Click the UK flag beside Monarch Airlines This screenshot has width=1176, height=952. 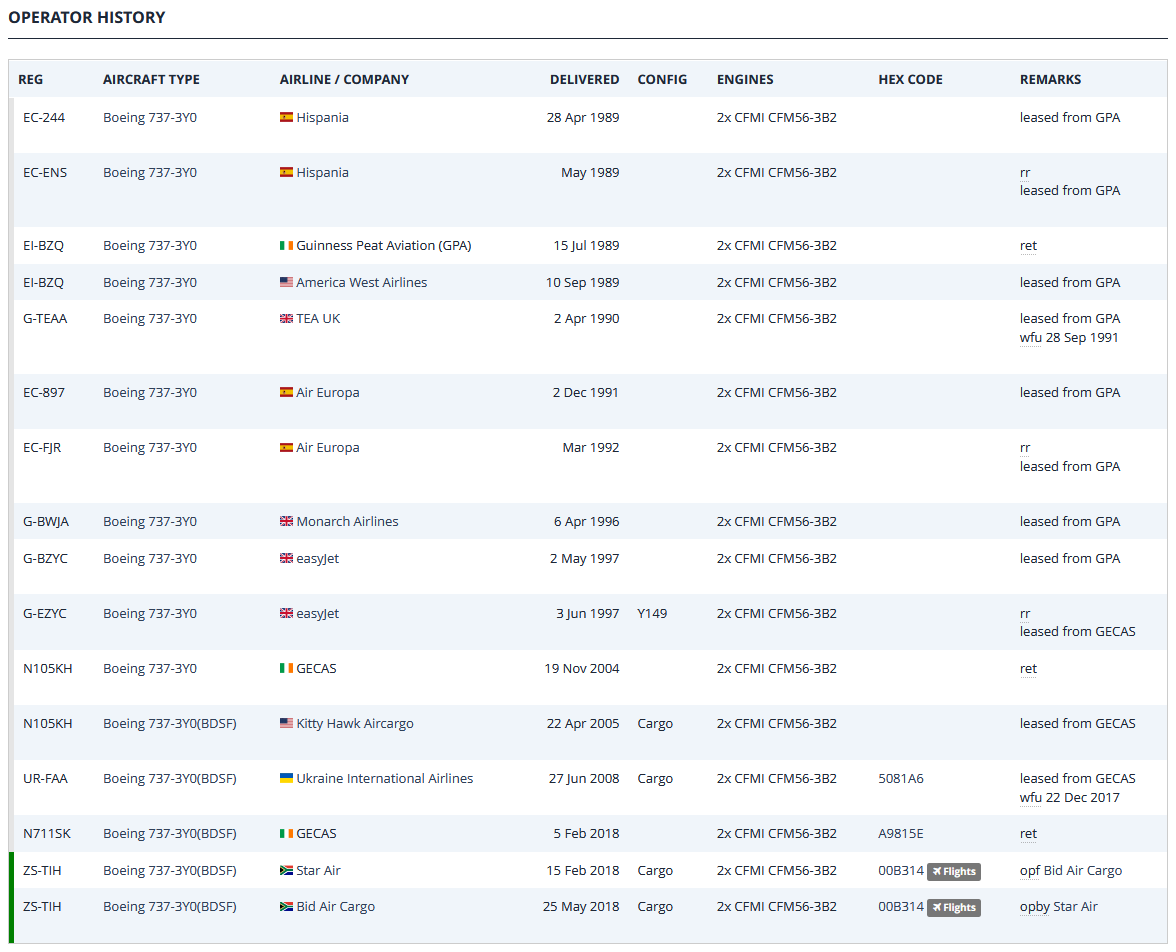pos(286,521)
